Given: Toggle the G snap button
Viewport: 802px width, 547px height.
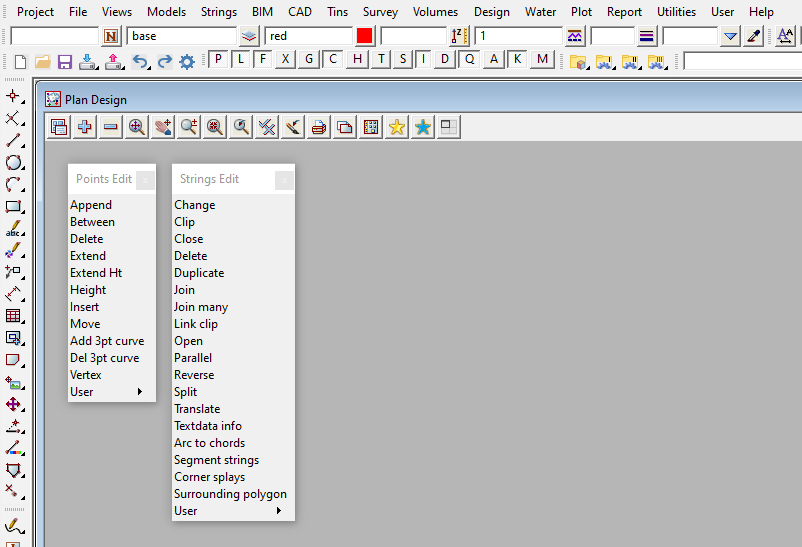Looking at the screenshot, I should tap(309, 59).
